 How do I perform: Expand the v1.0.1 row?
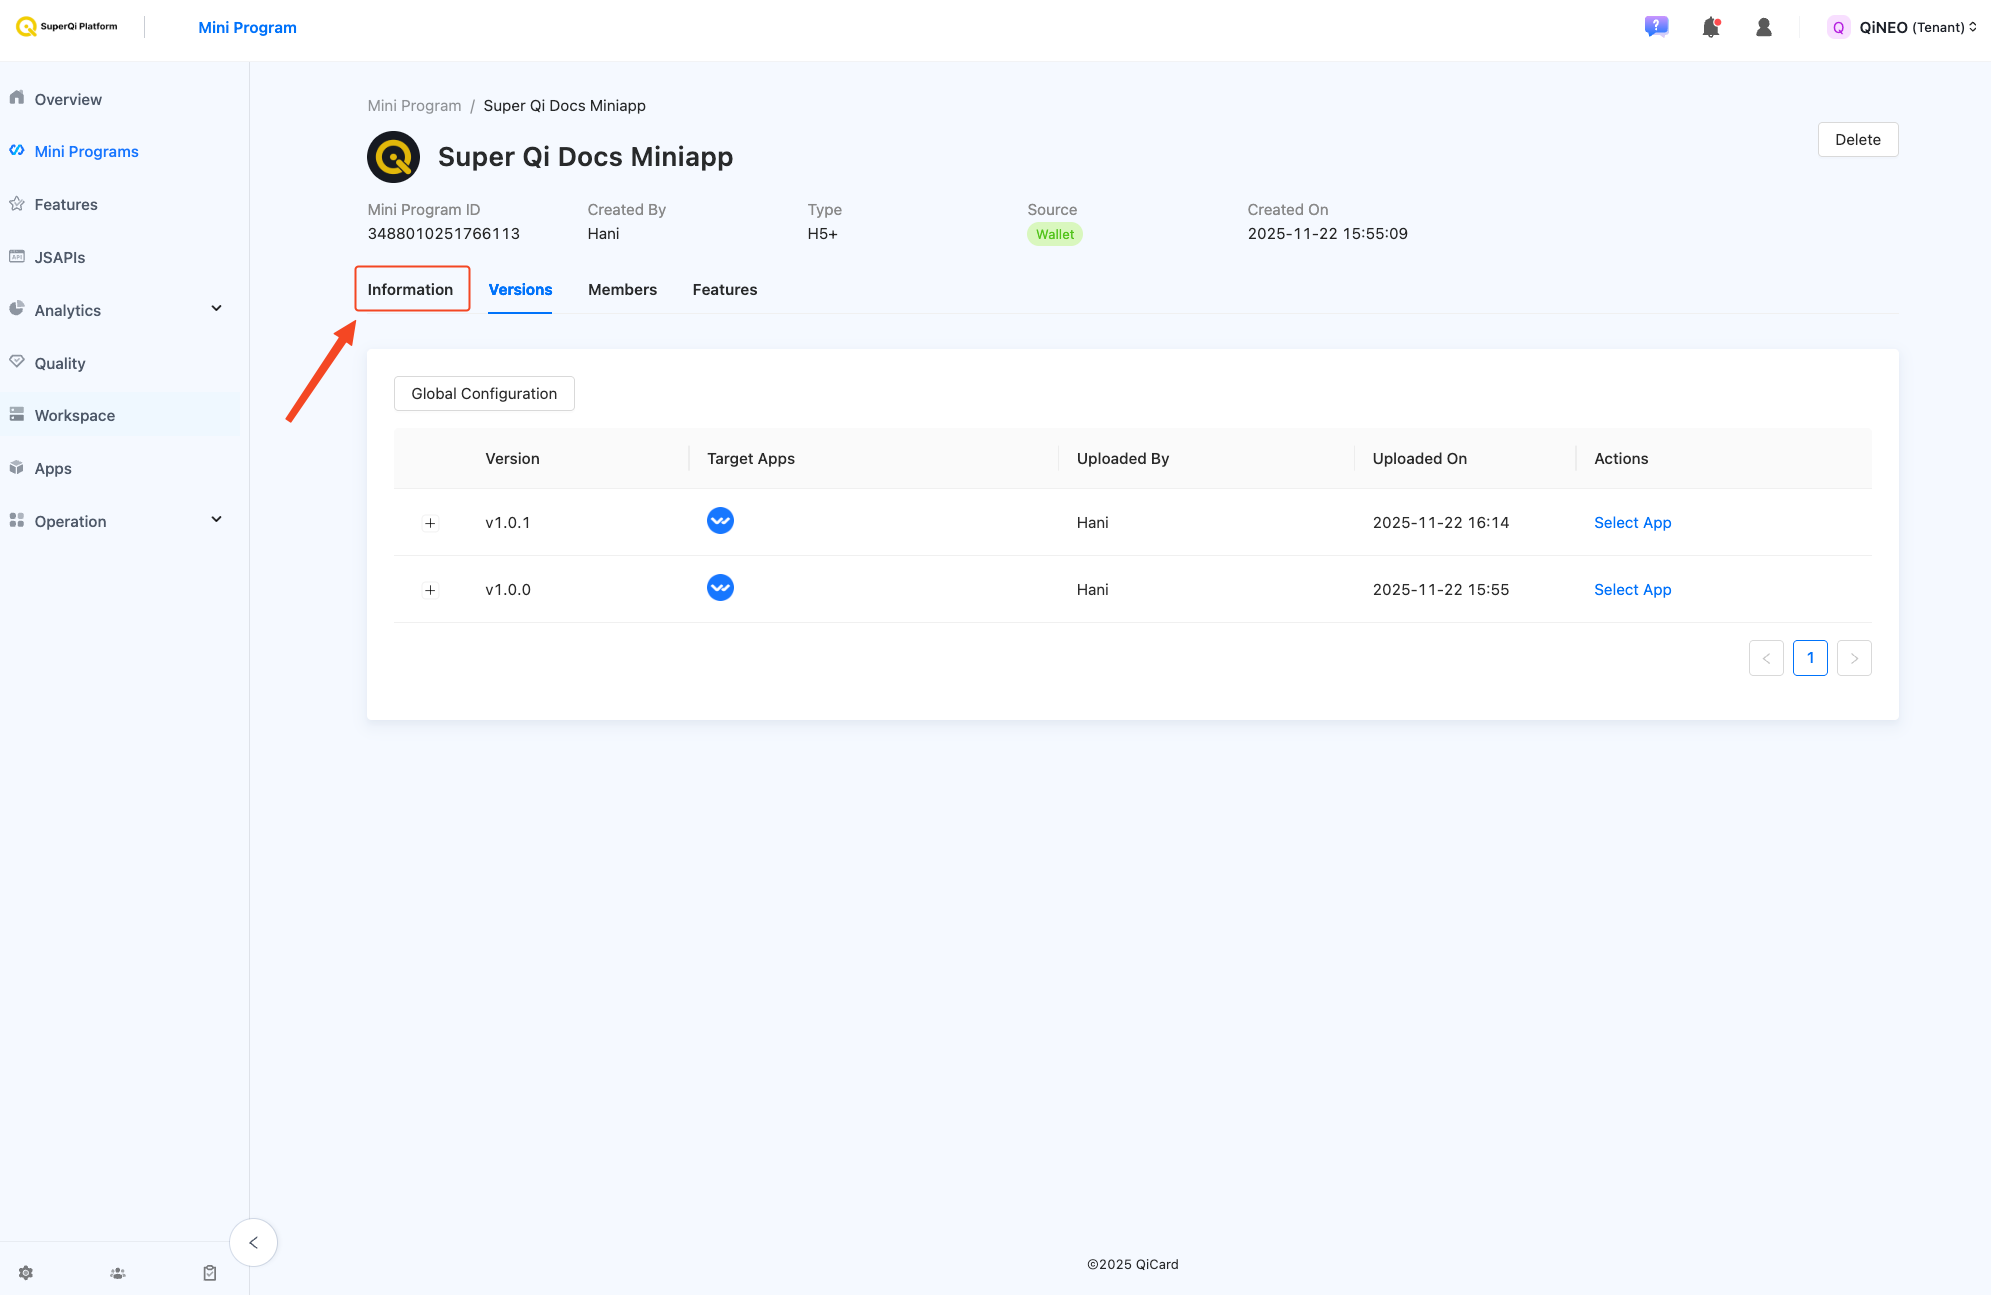tap(430, 523)
